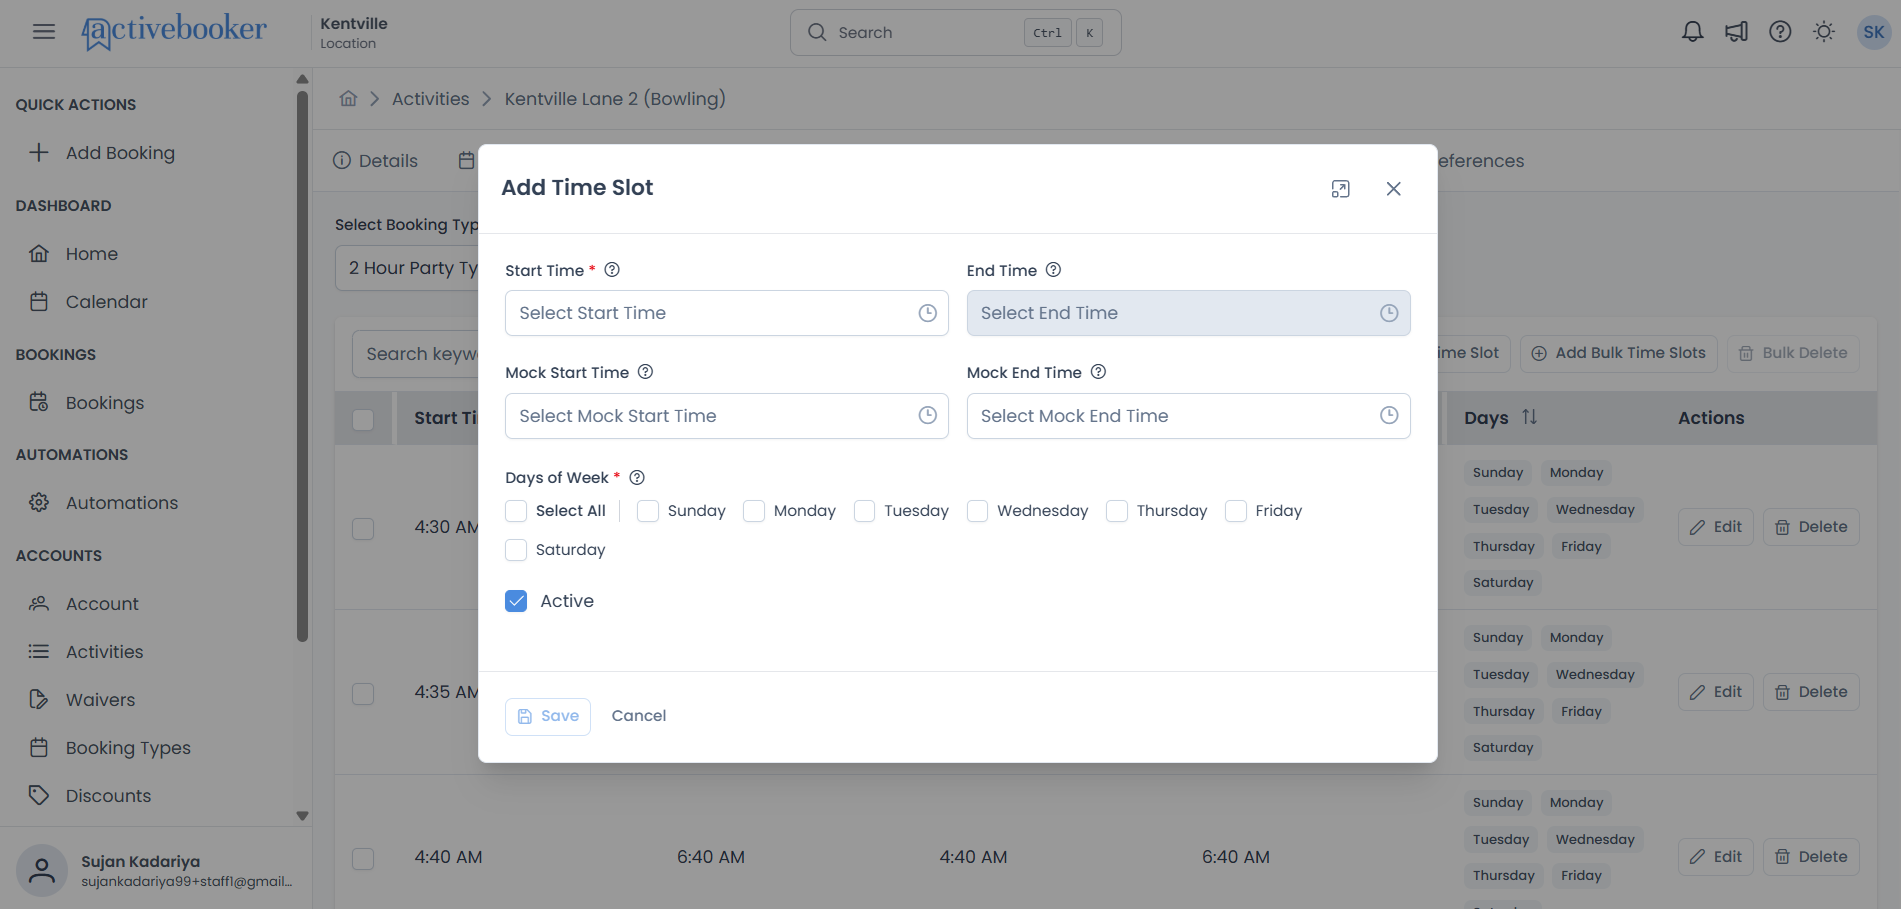Open the Select End Time picker

pyautogui.click(x=1188, y=313)
